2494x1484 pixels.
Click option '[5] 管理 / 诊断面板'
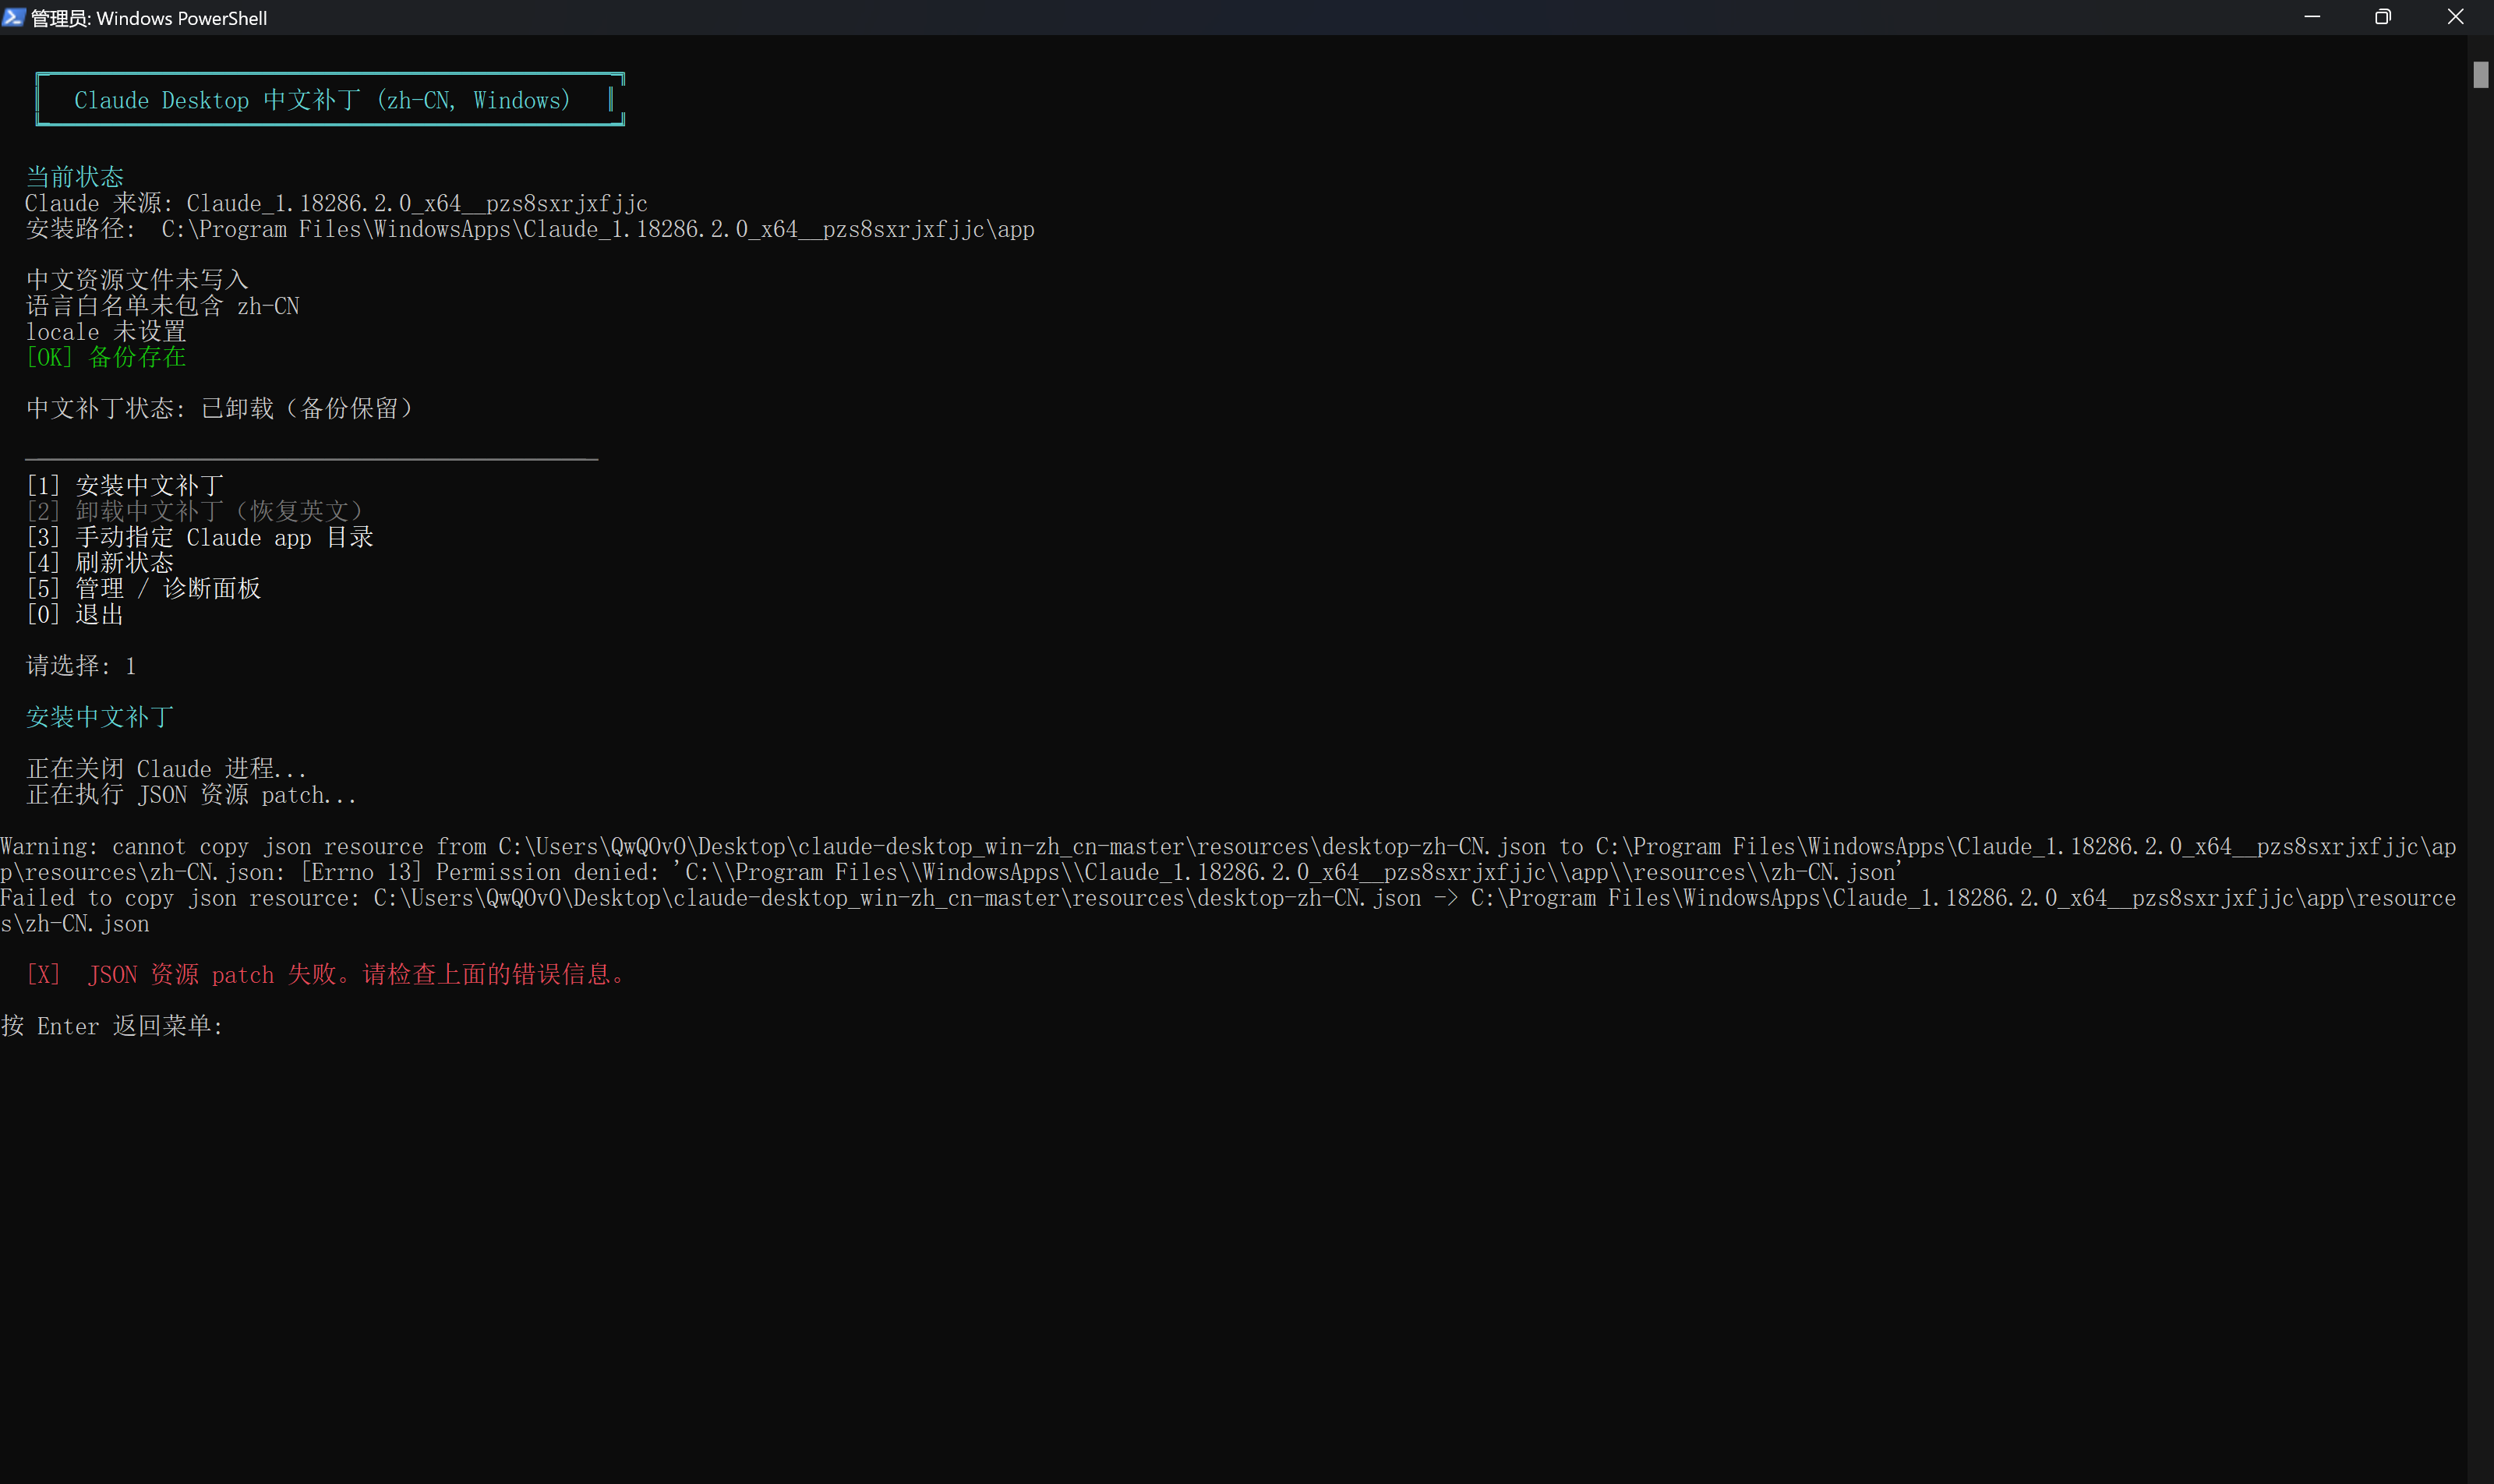(x=144, y=589)
